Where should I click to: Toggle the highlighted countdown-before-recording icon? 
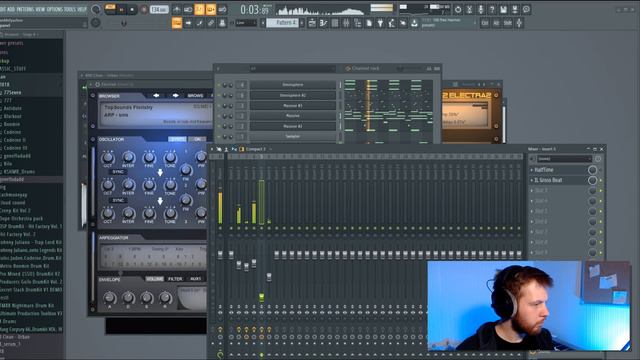(200, 9)
